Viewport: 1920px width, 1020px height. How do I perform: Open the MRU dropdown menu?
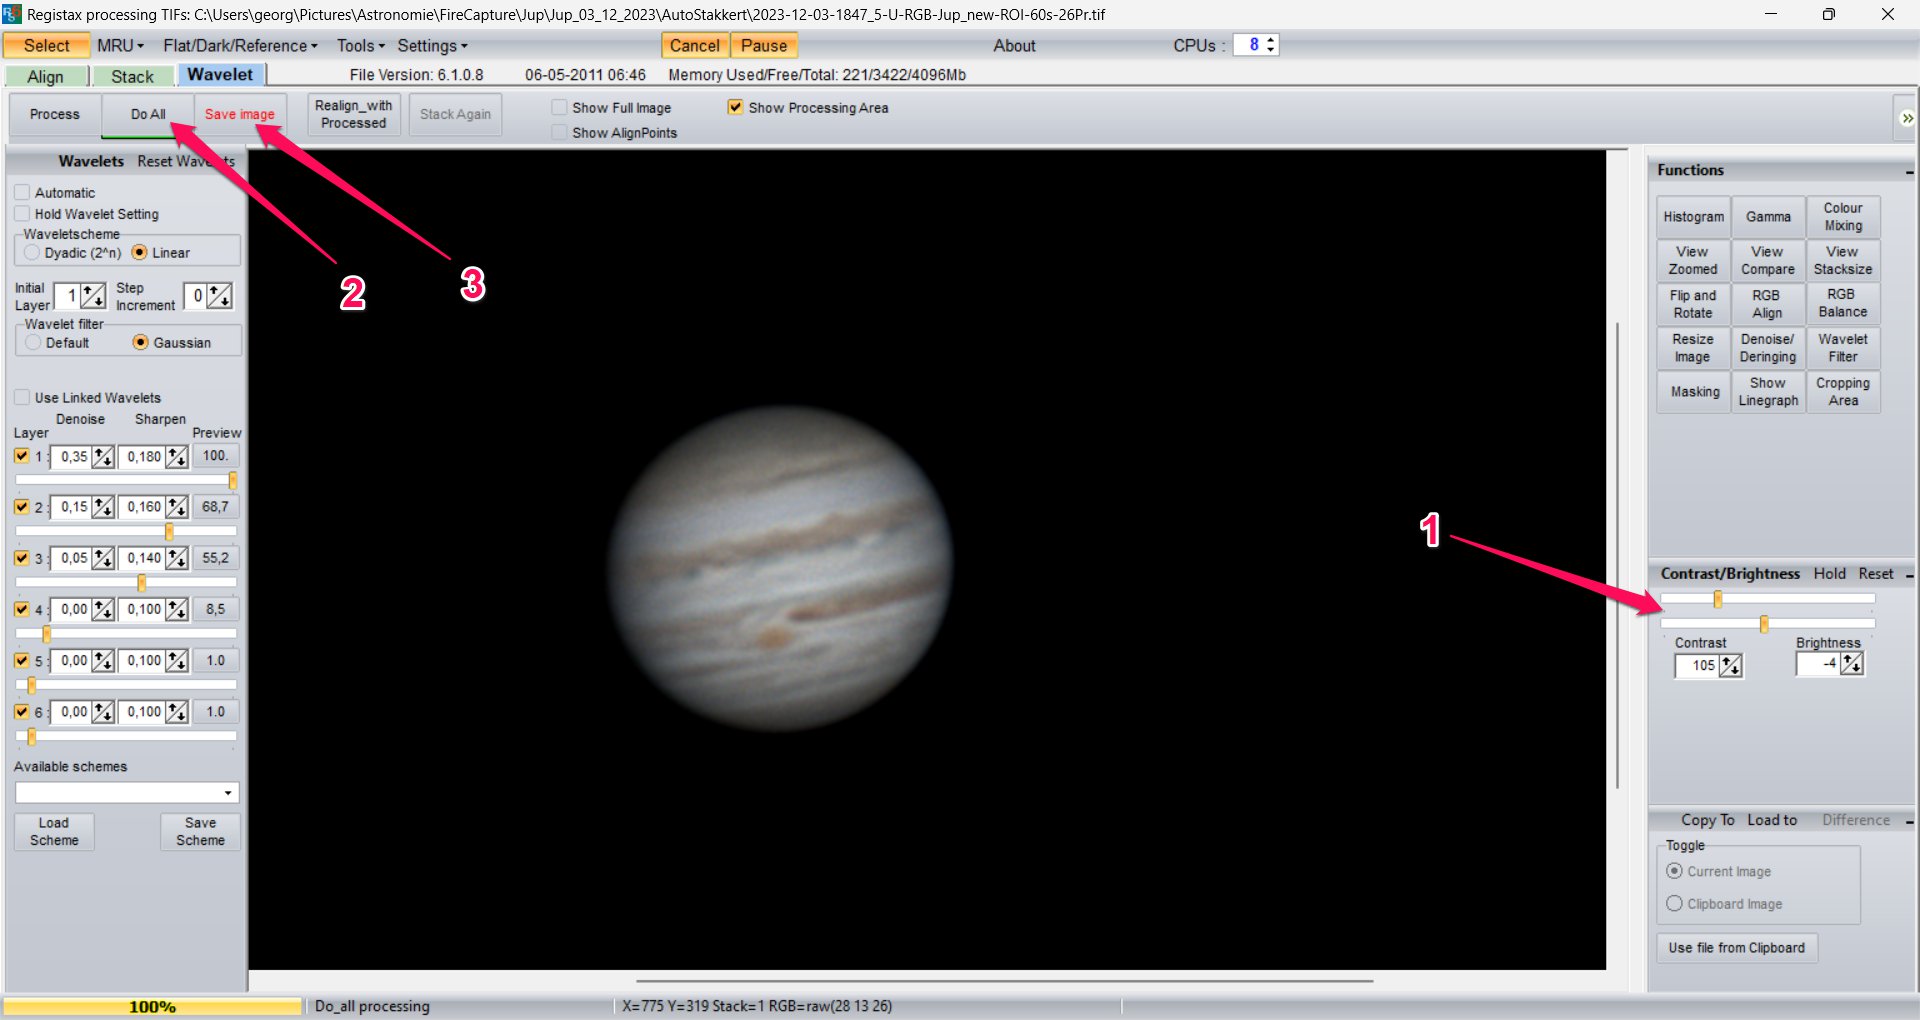coord(121,46)
